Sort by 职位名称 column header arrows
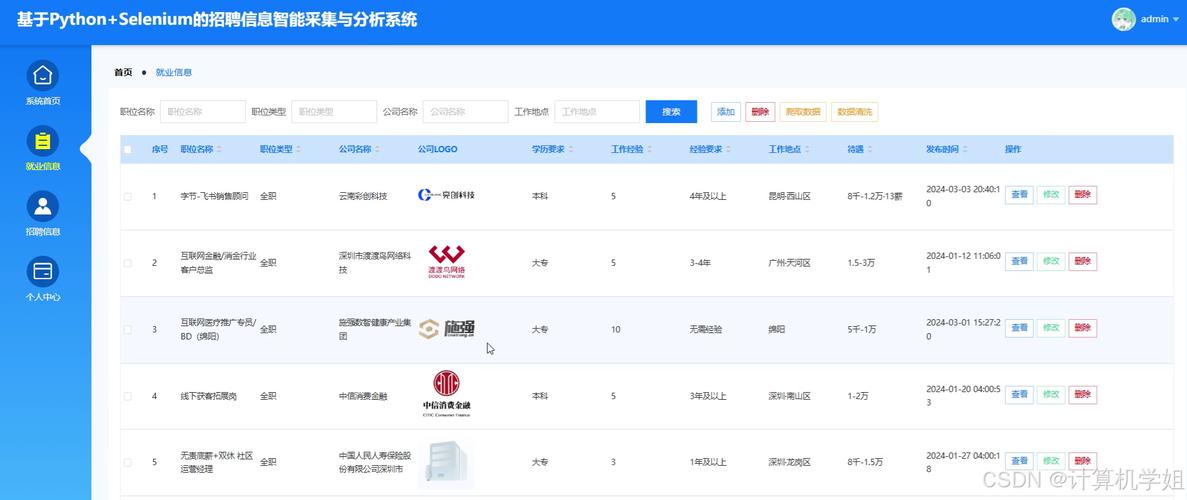Image resolution: width=1187 pixels, height=500 pixels. (220, 150)
